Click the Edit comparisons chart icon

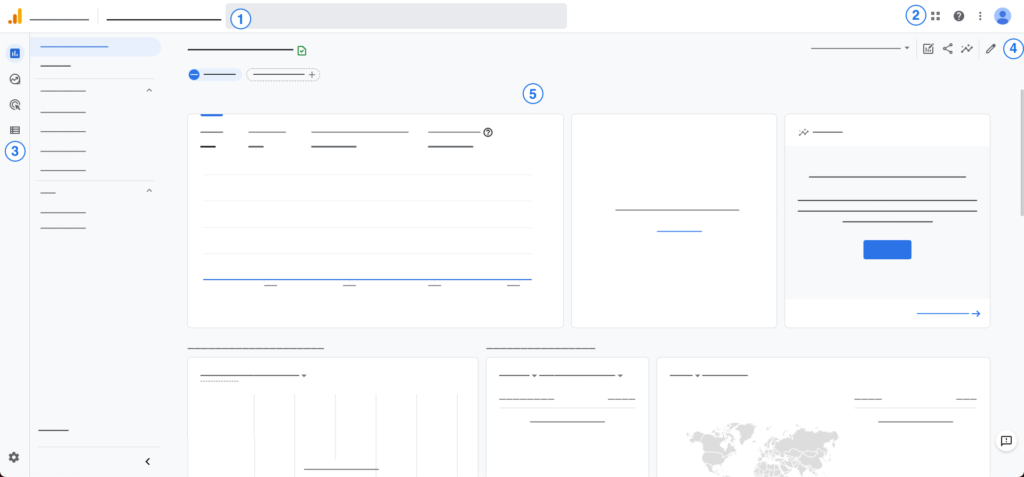928,48
